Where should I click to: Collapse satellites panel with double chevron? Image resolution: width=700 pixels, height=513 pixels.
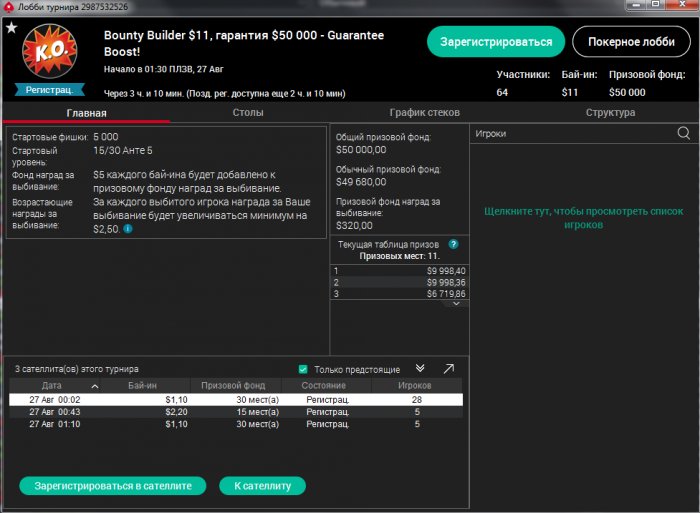pos(420,368)
